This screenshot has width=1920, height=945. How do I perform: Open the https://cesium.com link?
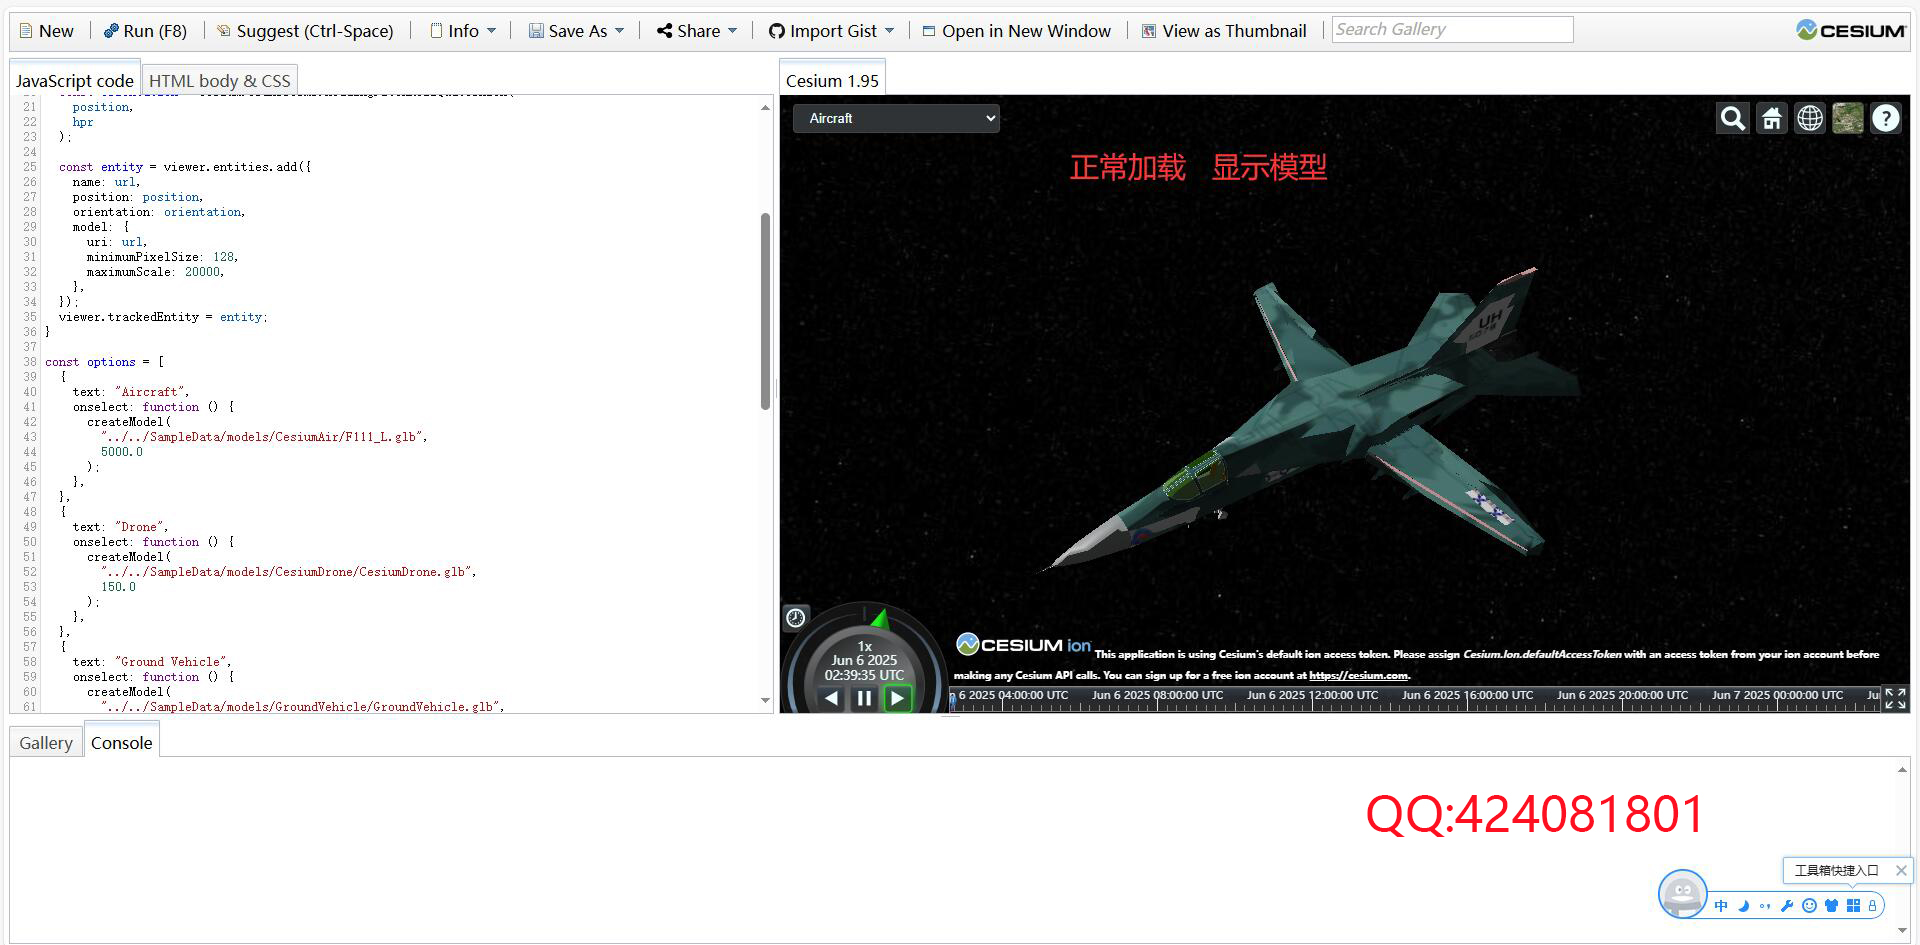1358,675
